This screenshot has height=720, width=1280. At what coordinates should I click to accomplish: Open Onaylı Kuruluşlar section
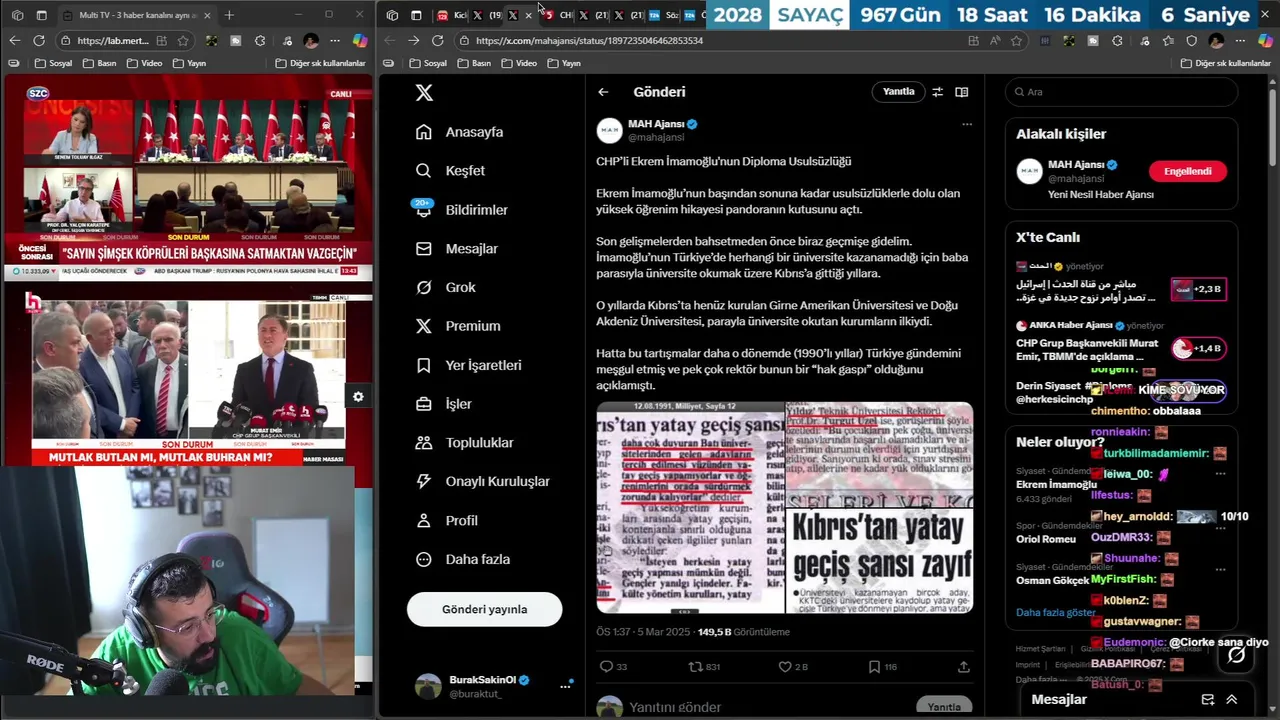point(482,482)
